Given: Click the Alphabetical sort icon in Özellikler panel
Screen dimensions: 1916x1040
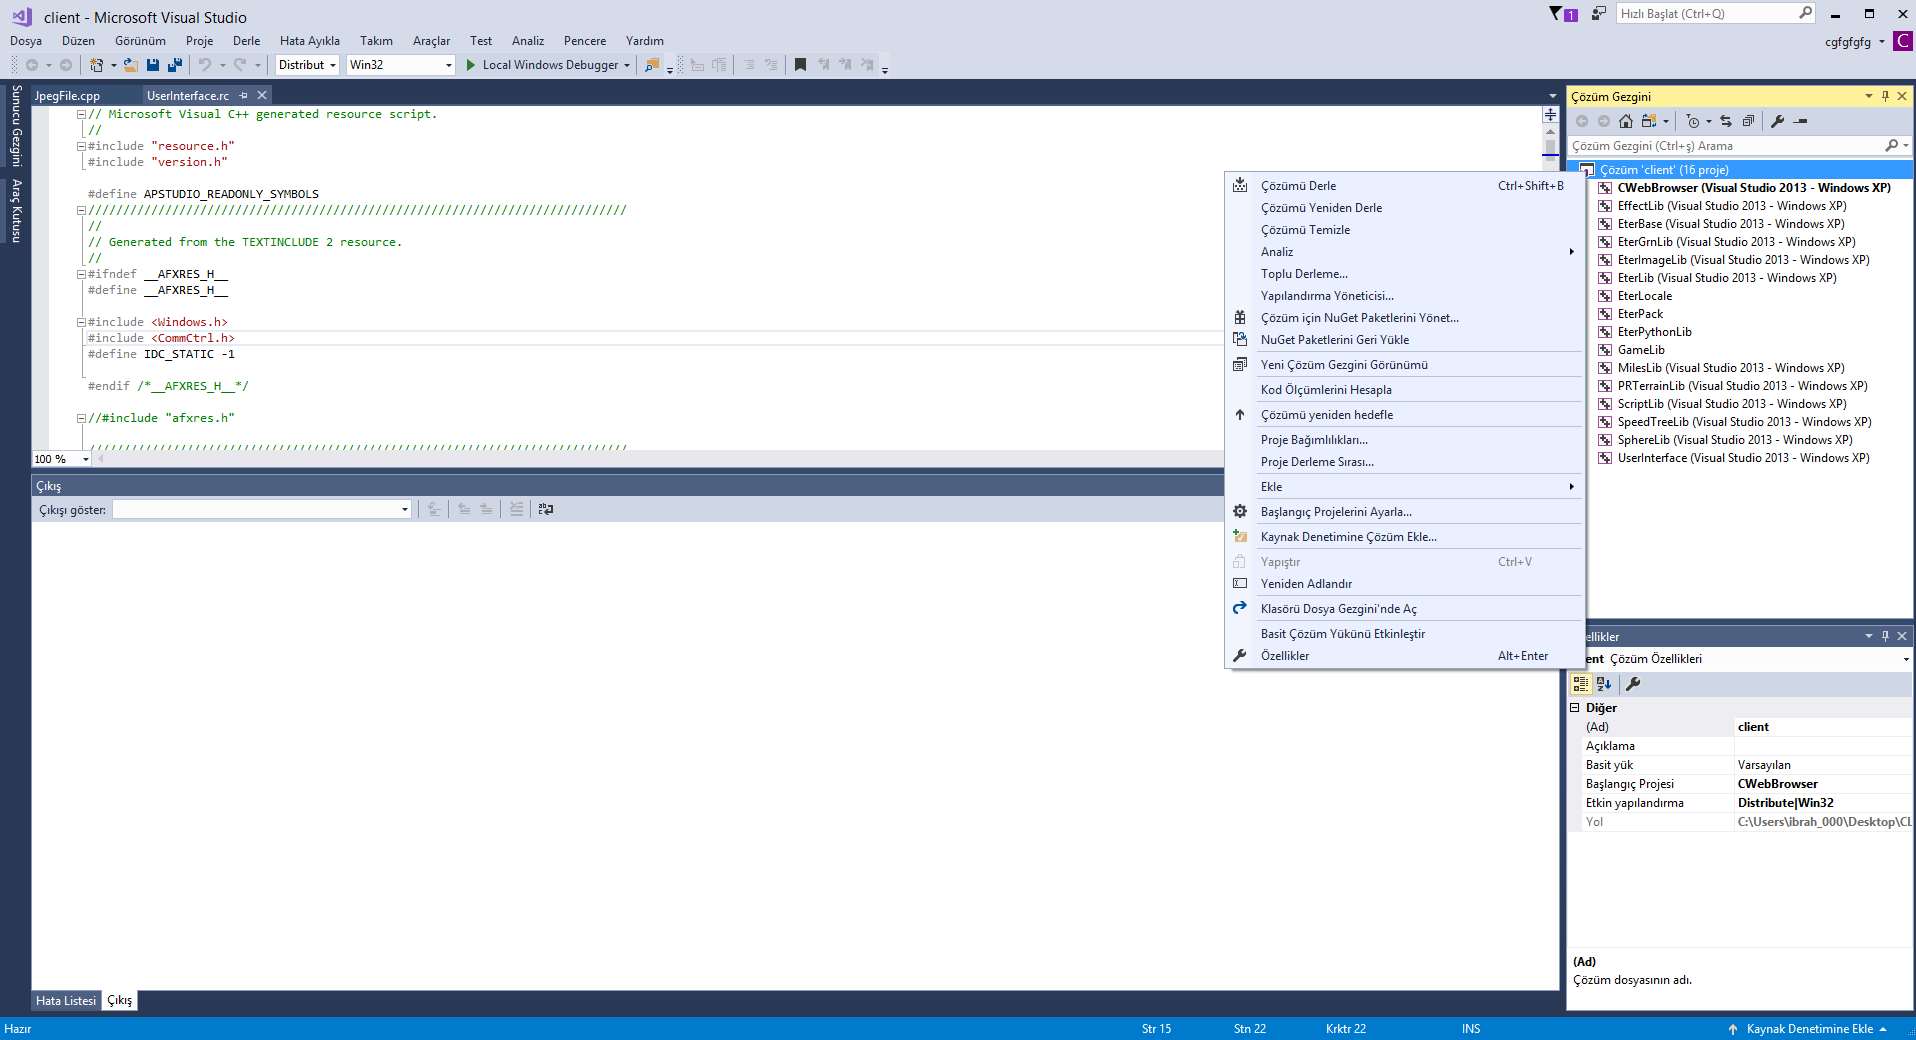Looking at the screenshot, I should pyautogui.click(x=1604, y=684).
